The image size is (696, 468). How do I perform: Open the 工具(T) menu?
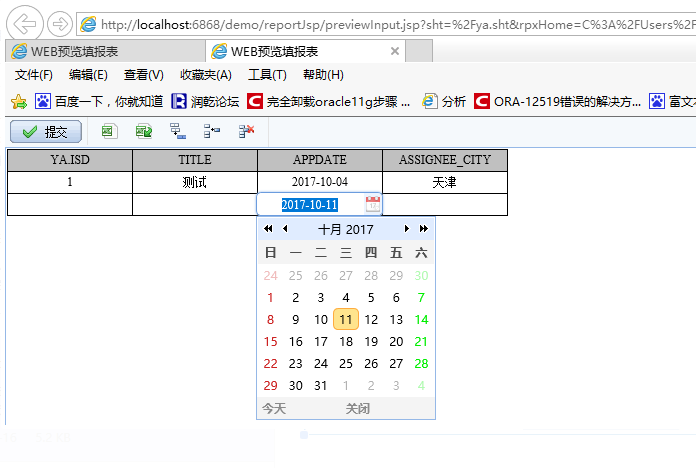pos(267,75)
